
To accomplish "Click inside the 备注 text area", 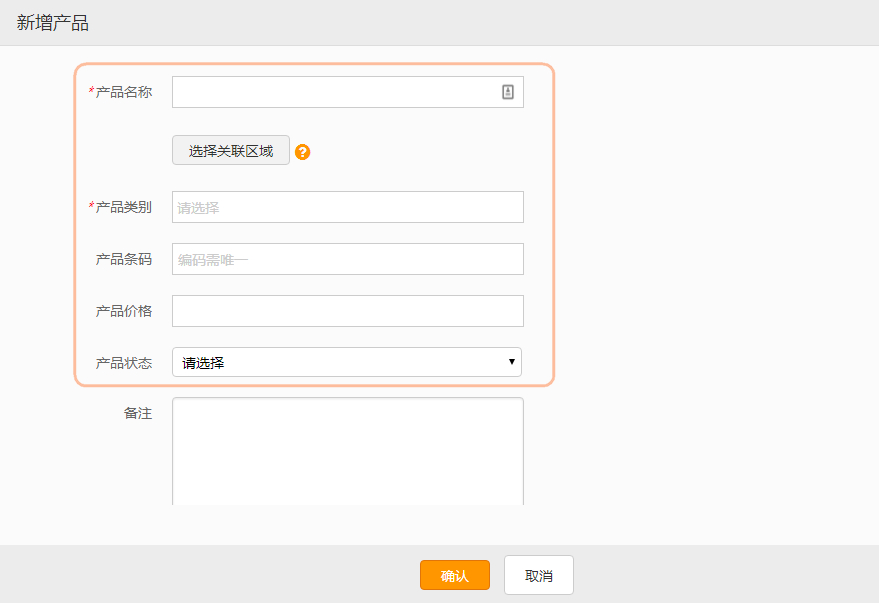I will click(348, 452).
